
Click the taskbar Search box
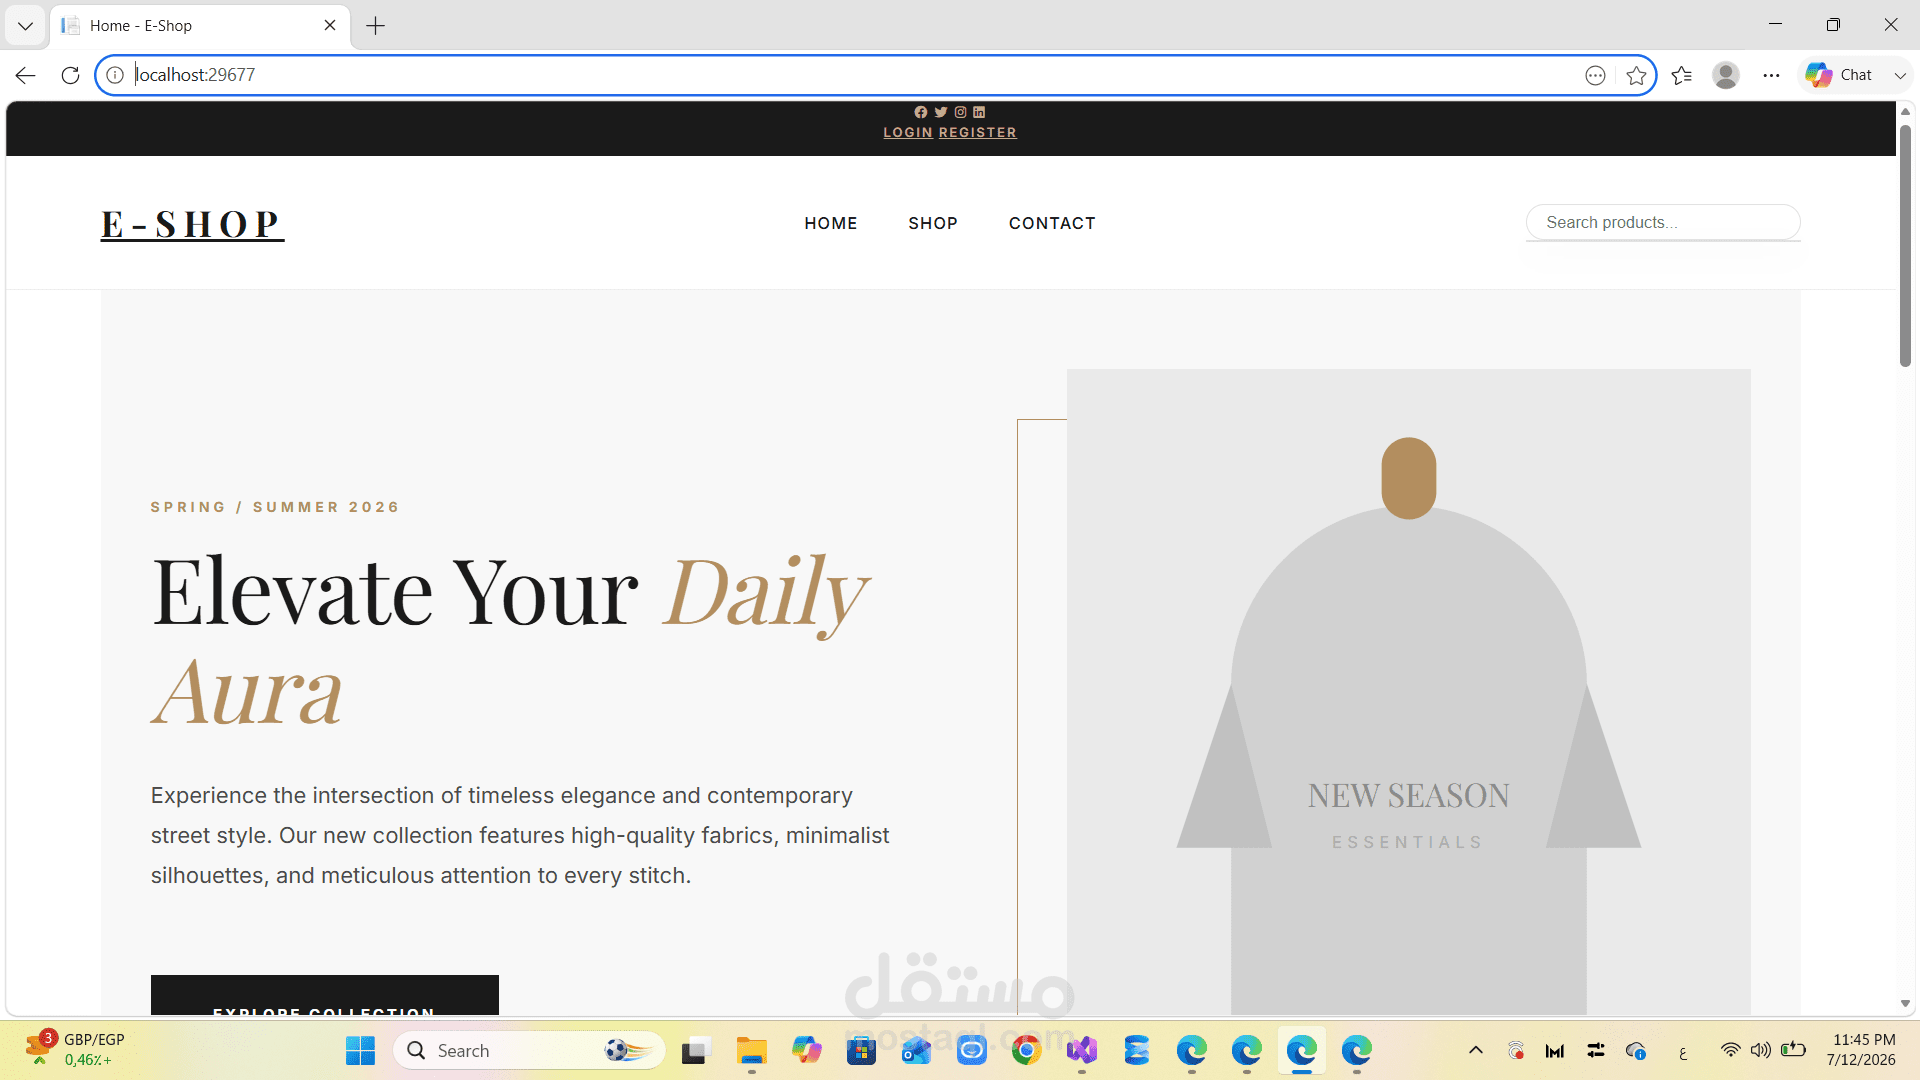click(530, 1051)
